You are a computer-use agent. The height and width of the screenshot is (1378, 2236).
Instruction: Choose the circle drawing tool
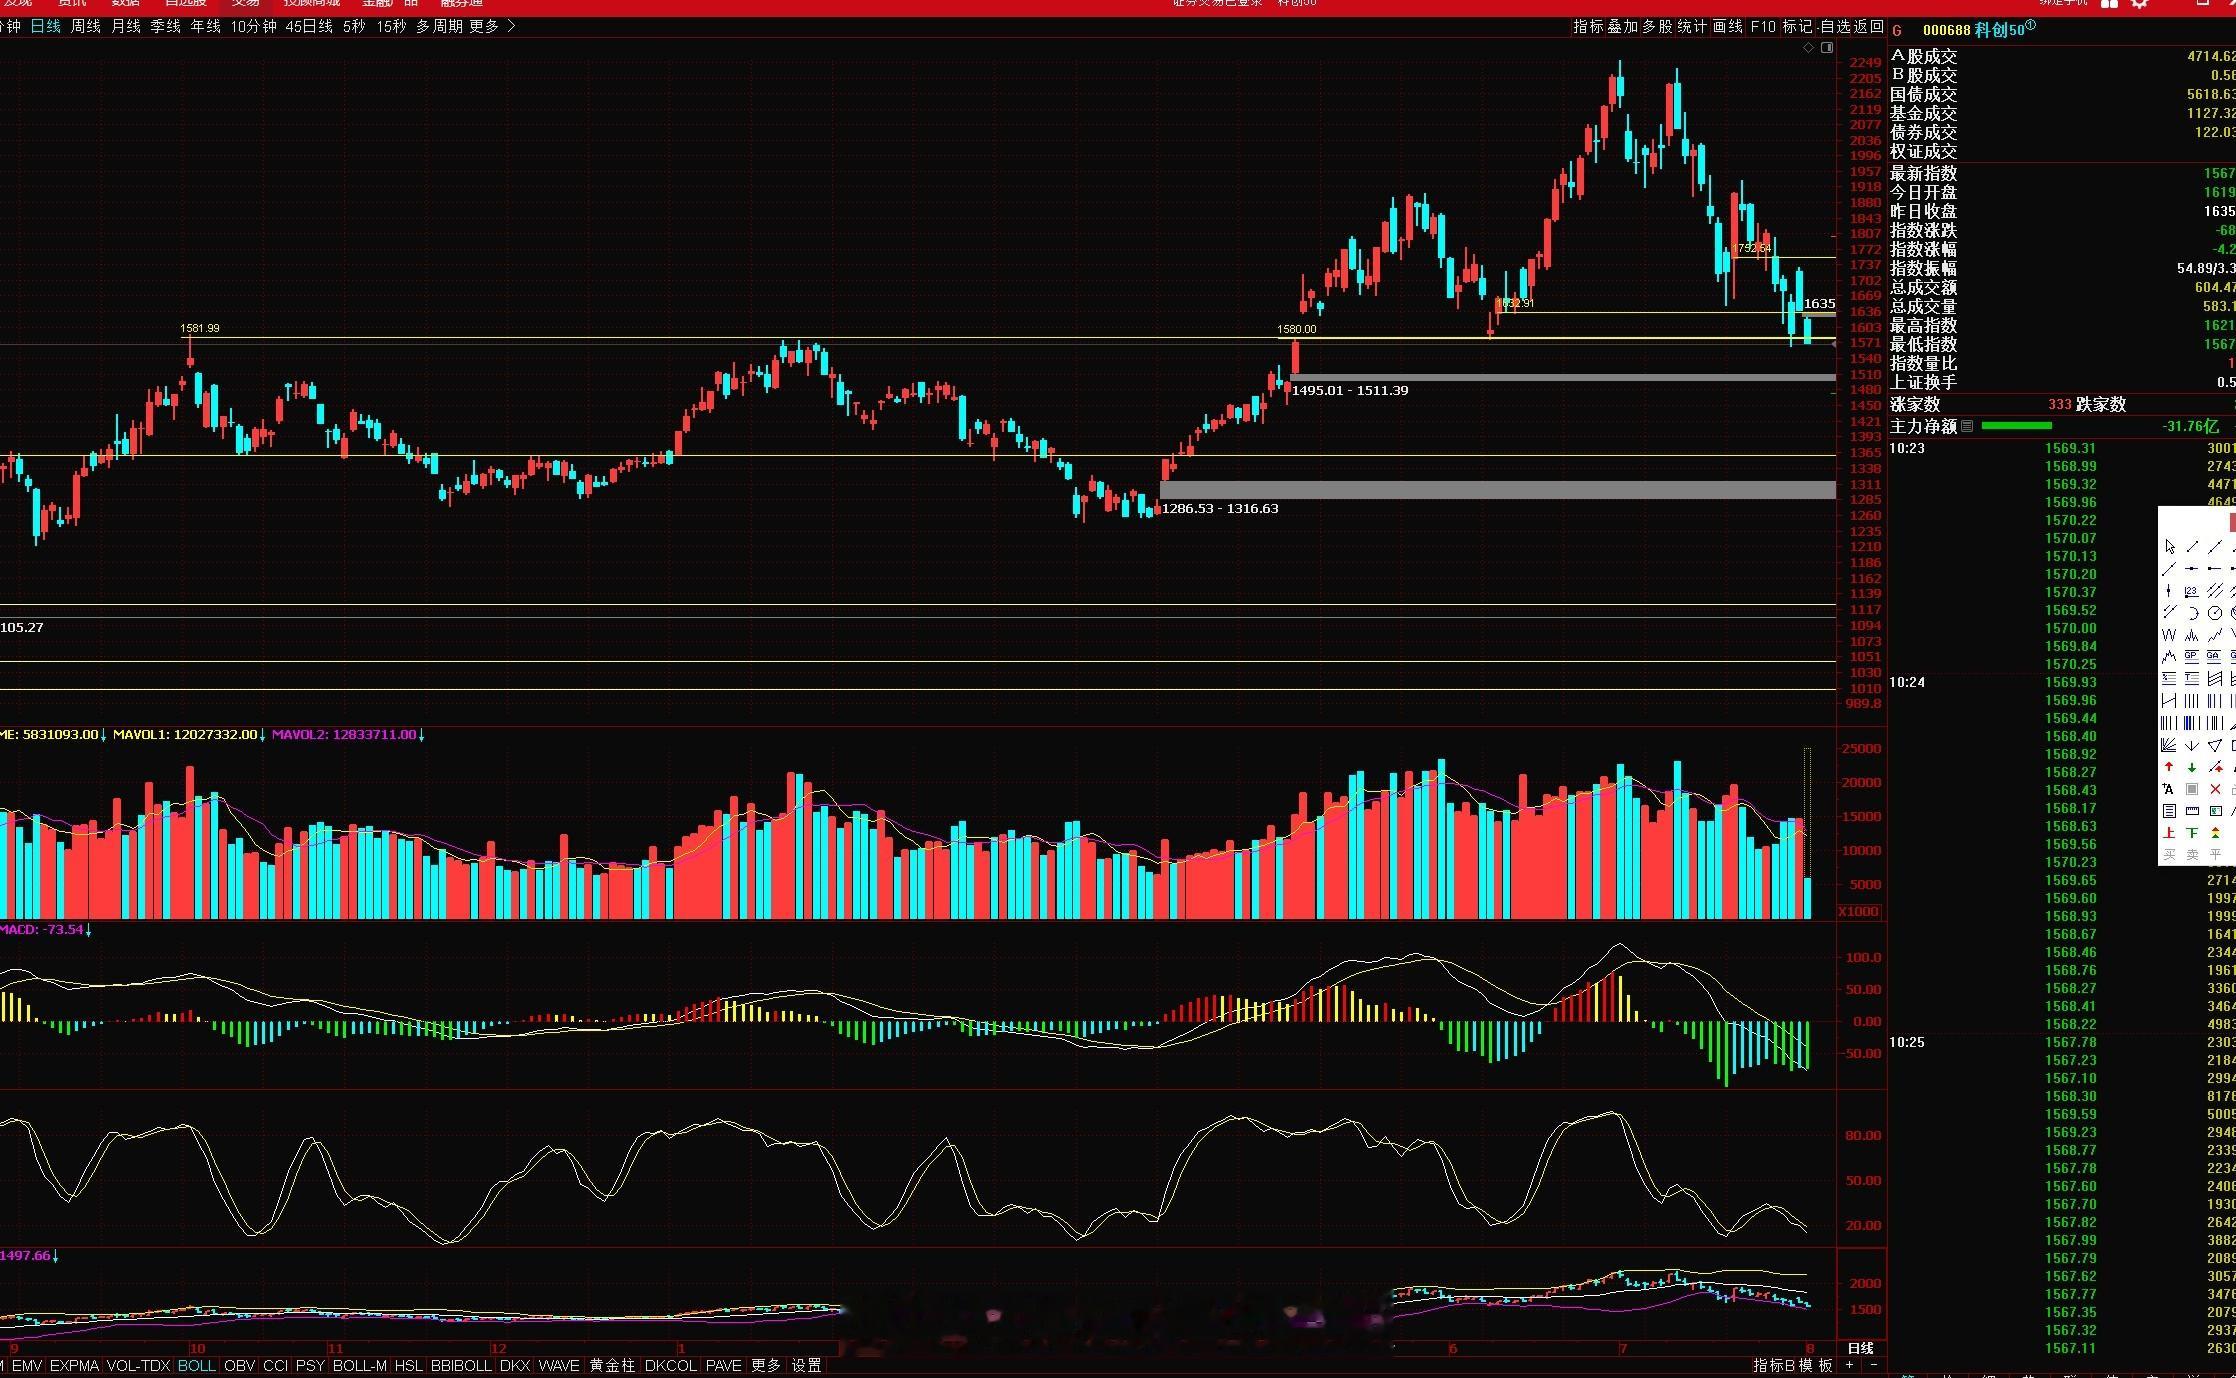2215,613
